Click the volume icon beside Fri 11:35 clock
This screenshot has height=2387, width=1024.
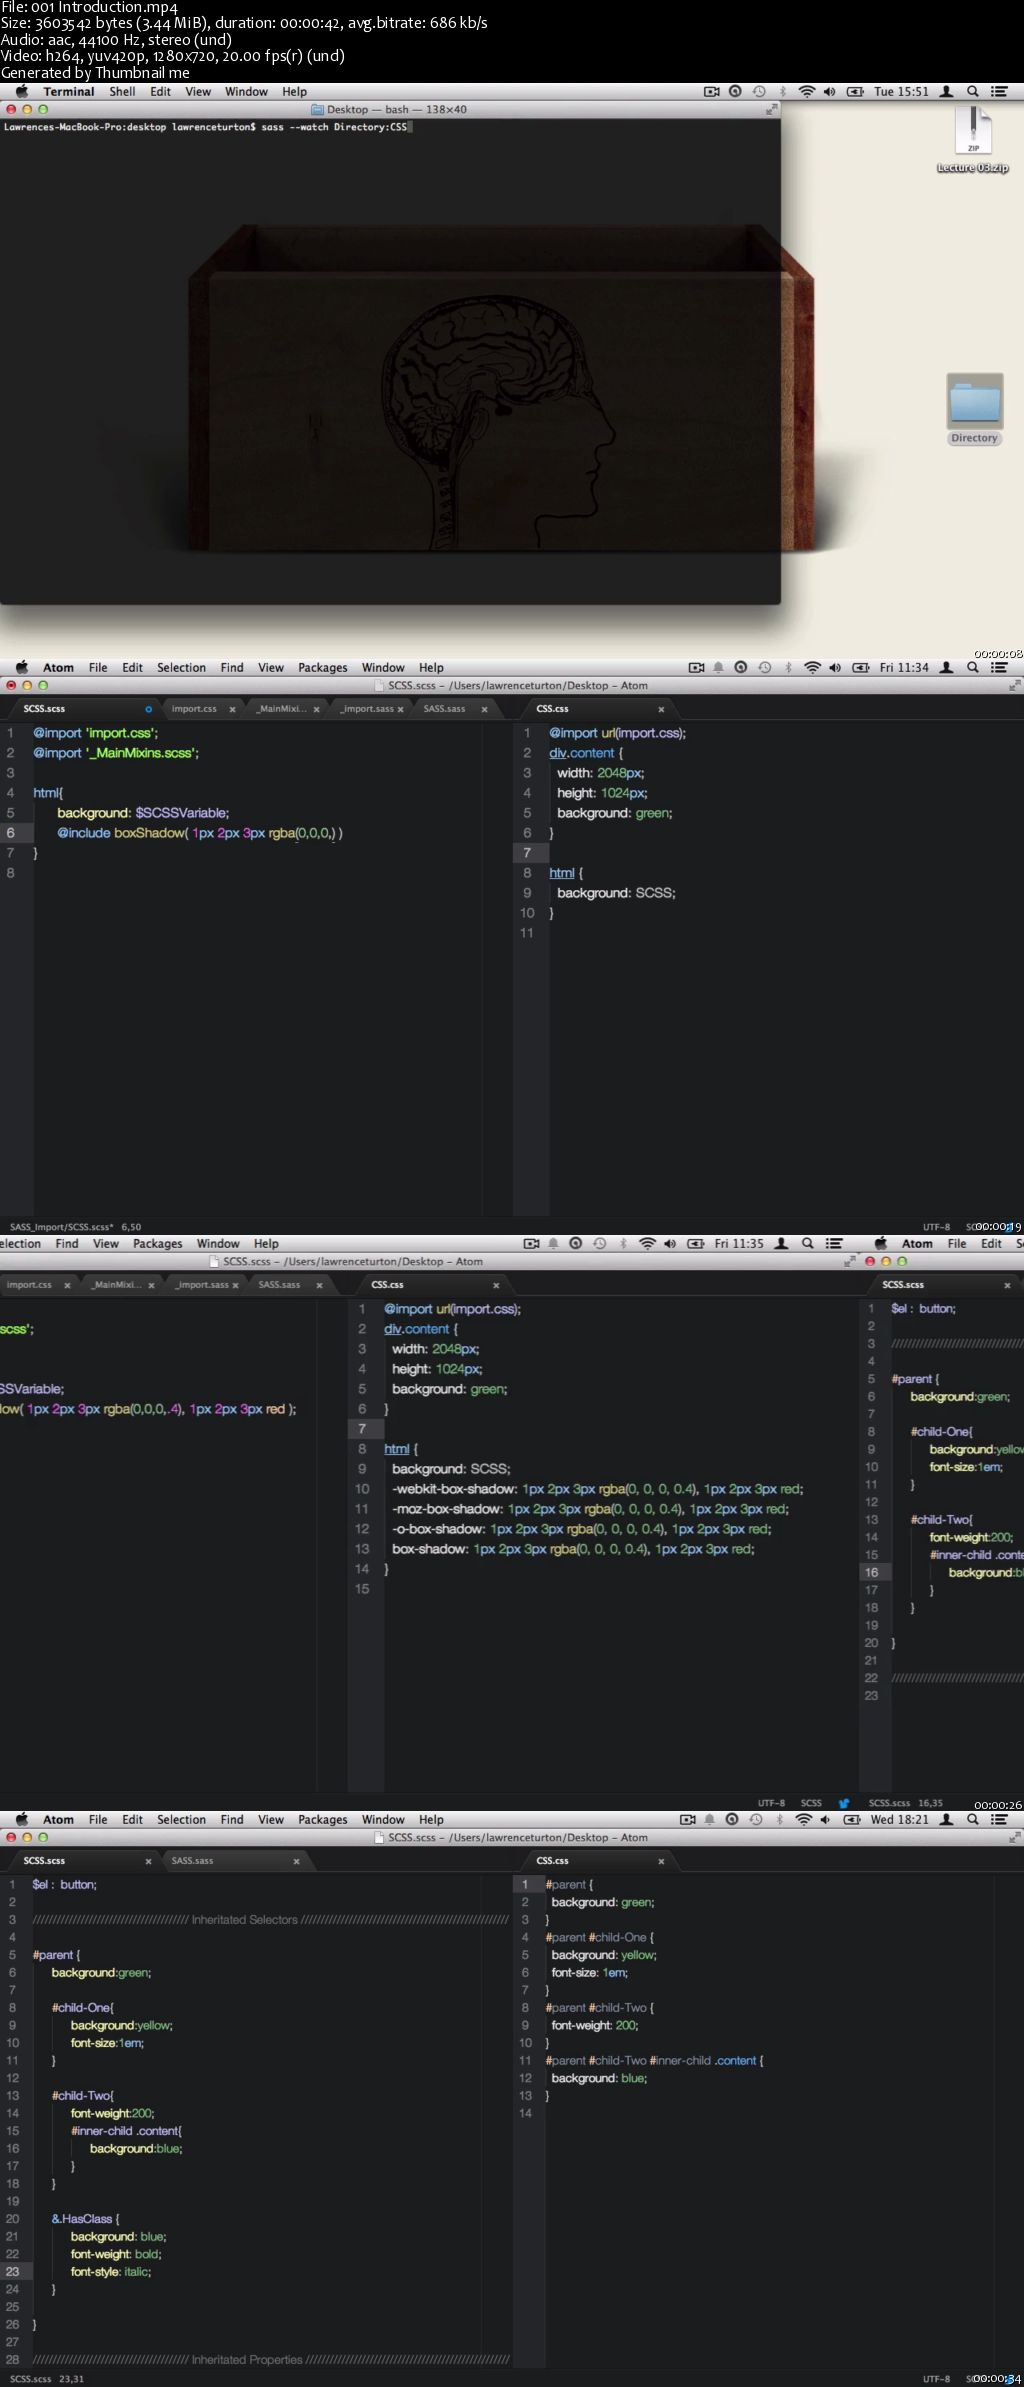point(670,1243)
